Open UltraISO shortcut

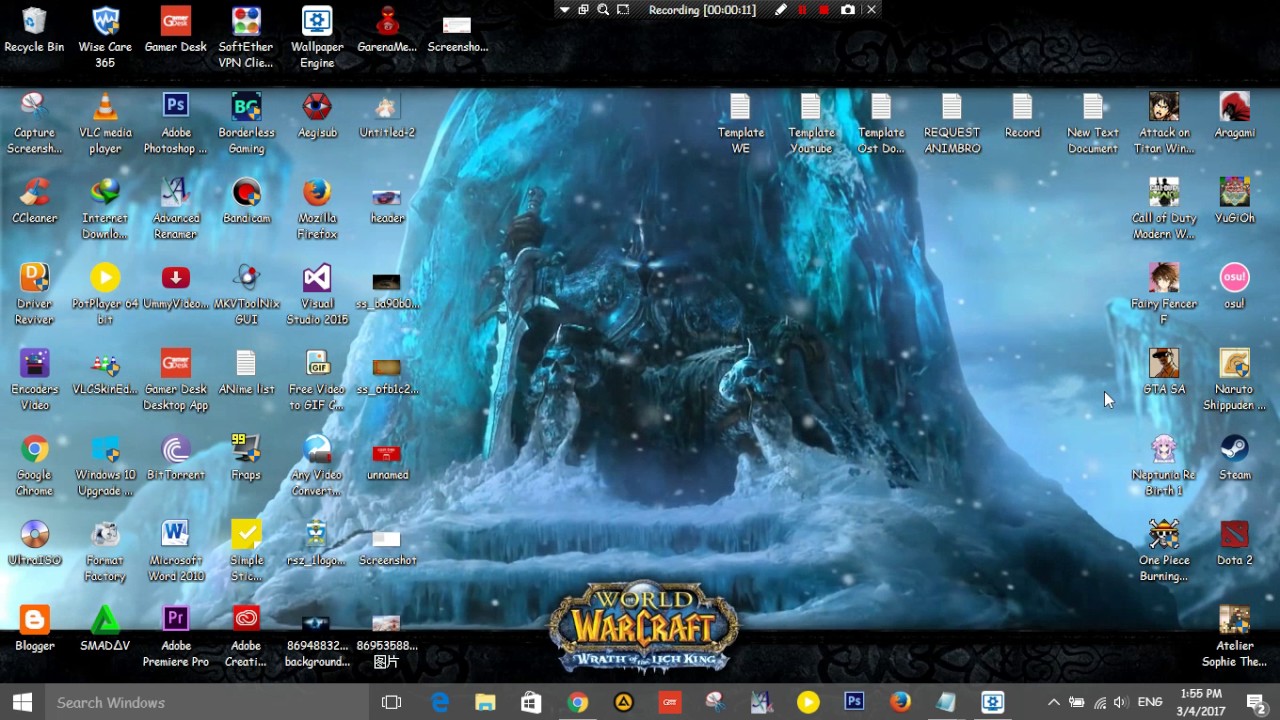(34, 543)
